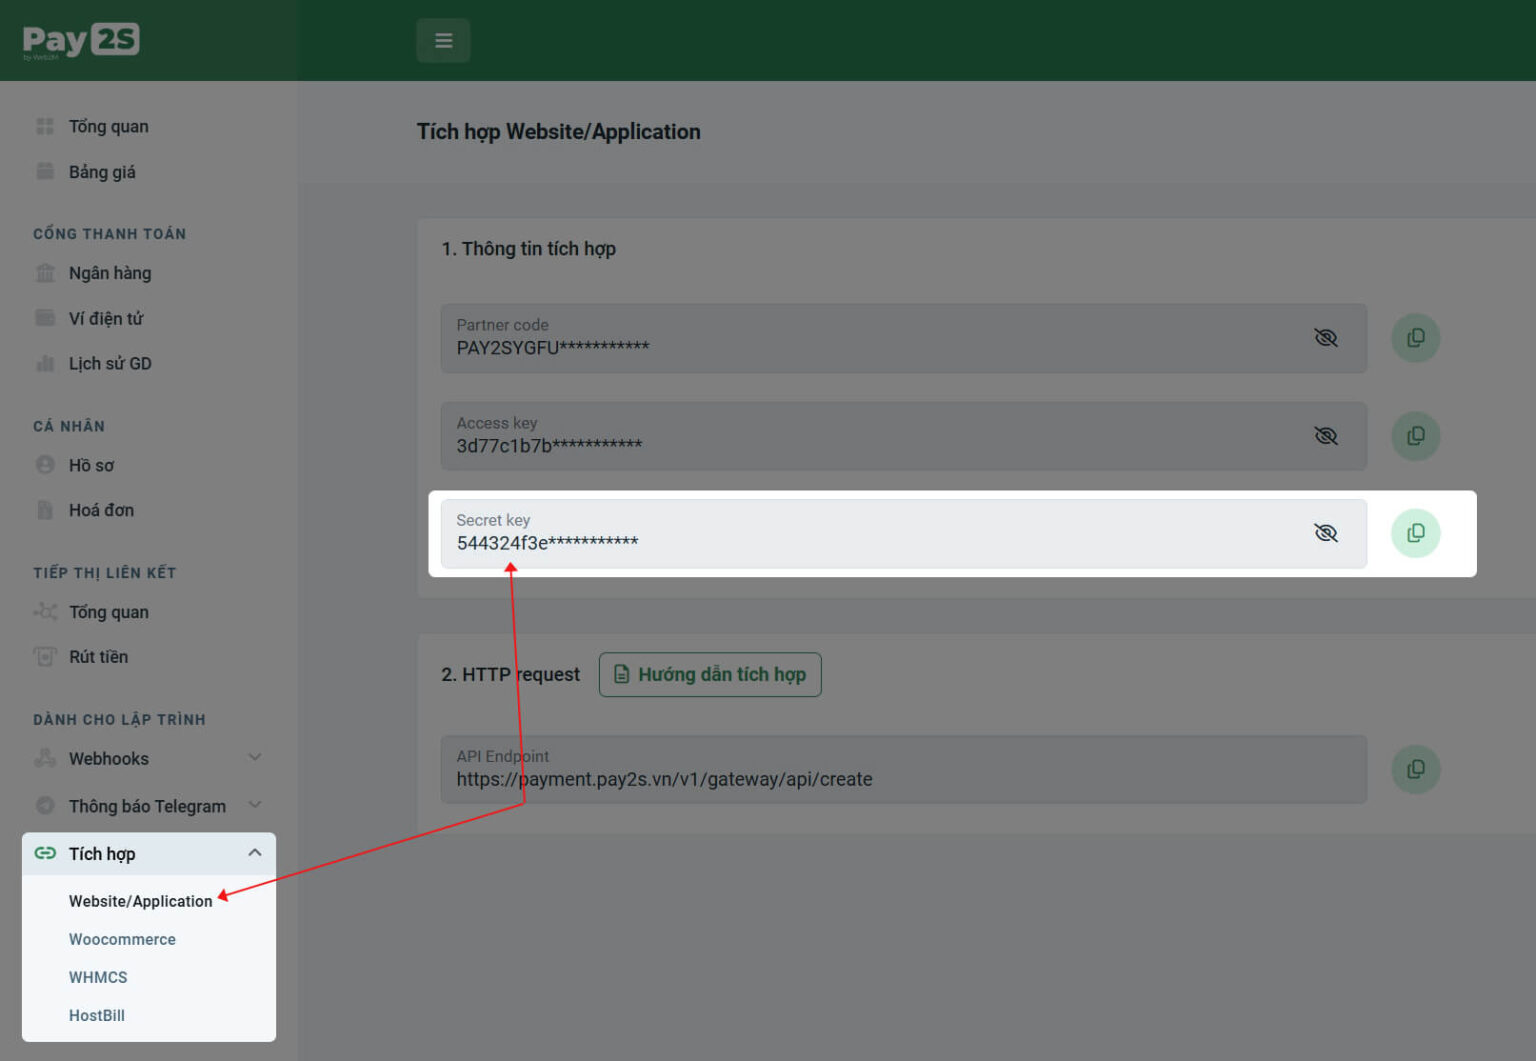The image size is (1536, 1061).
Task: Copy the API Endpoint URL
Action: (1415, 769)
